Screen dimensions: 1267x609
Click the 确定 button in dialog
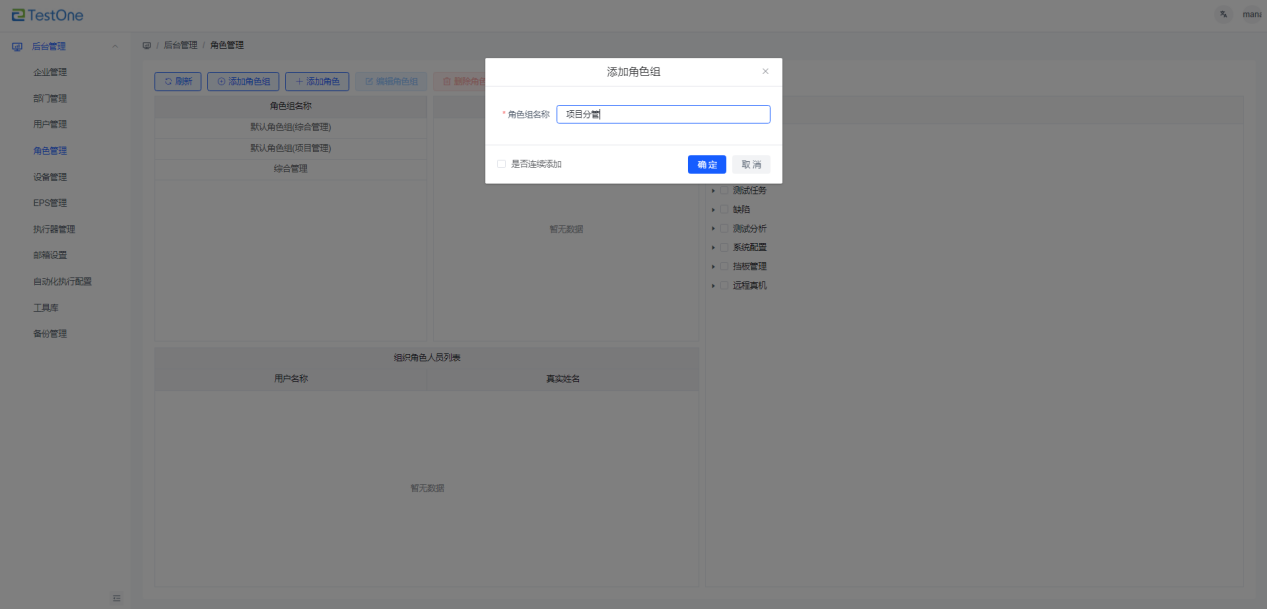tap(706, 164)
